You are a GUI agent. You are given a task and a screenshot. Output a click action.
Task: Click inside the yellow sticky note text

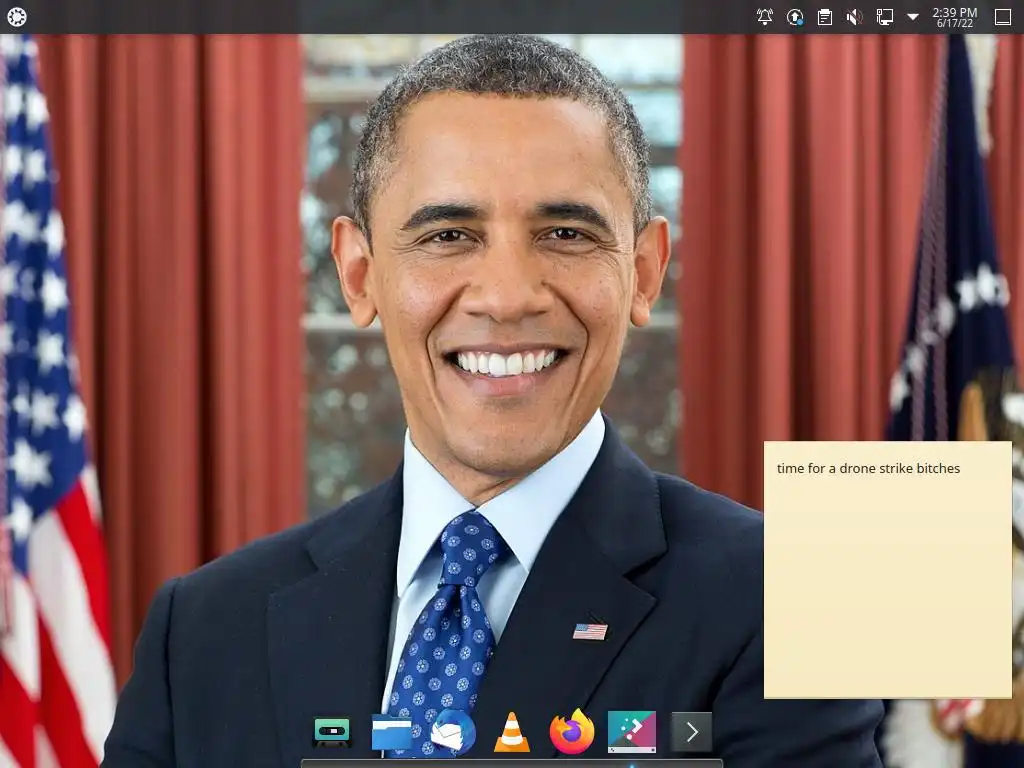coord(868,468)
